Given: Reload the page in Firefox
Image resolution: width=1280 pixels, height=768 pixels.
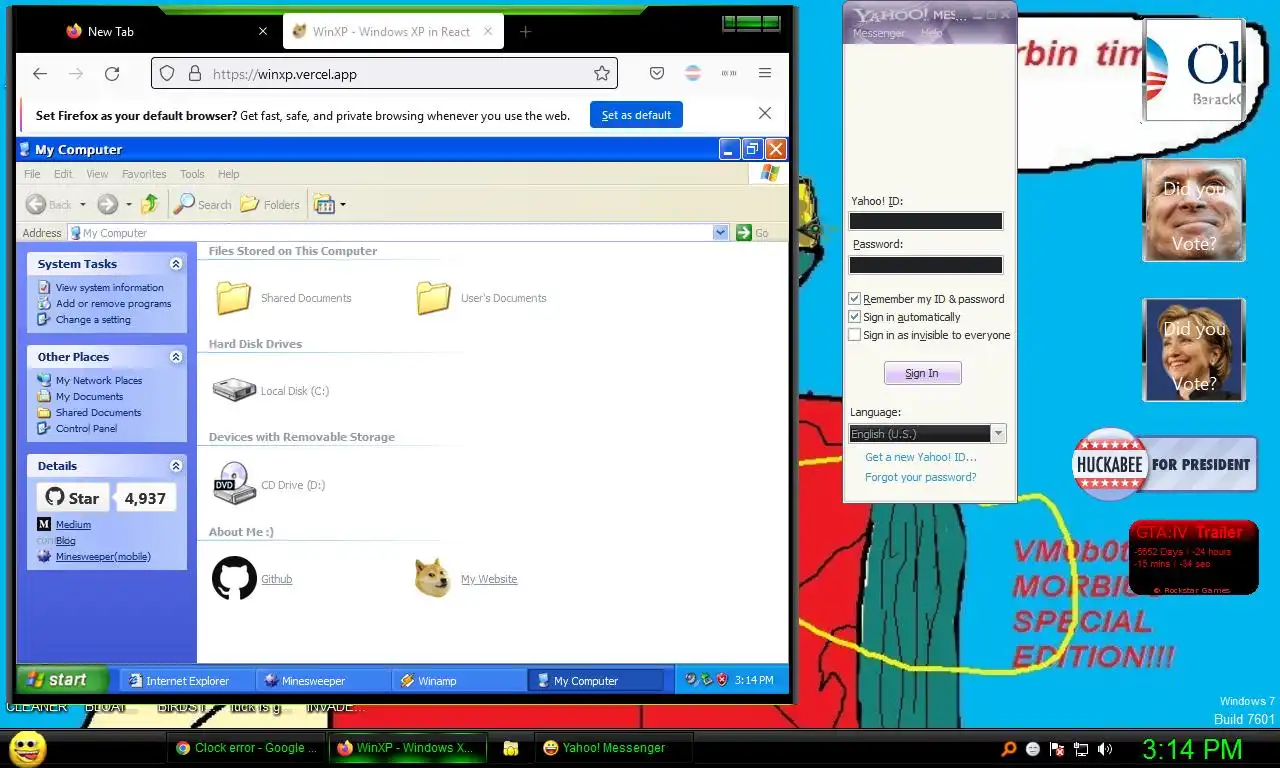Looking at the screenshot, I should pos(112,73).
